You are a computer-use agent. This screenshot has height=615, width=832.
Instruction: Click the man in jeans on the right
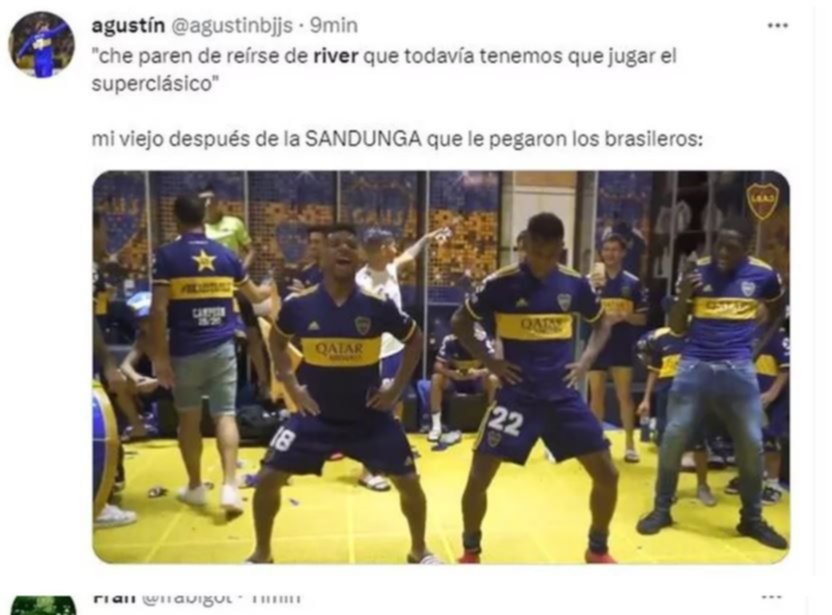717,380
